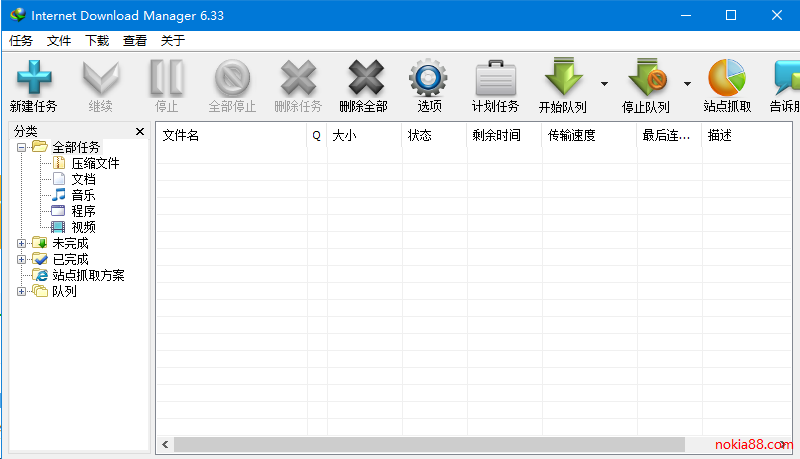Expand the 已完成 tree node
The image size is (800, 459).
coord(21,260)
